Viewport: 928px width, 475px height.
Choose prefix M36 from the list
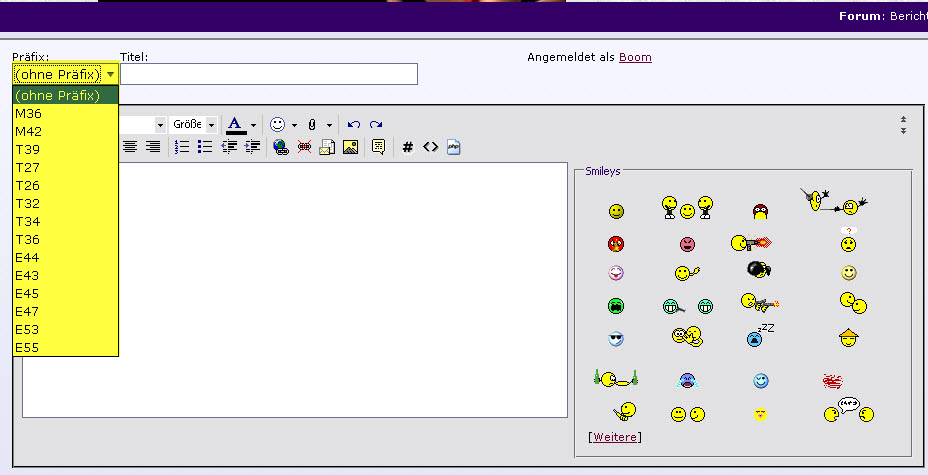click(66, 114)
